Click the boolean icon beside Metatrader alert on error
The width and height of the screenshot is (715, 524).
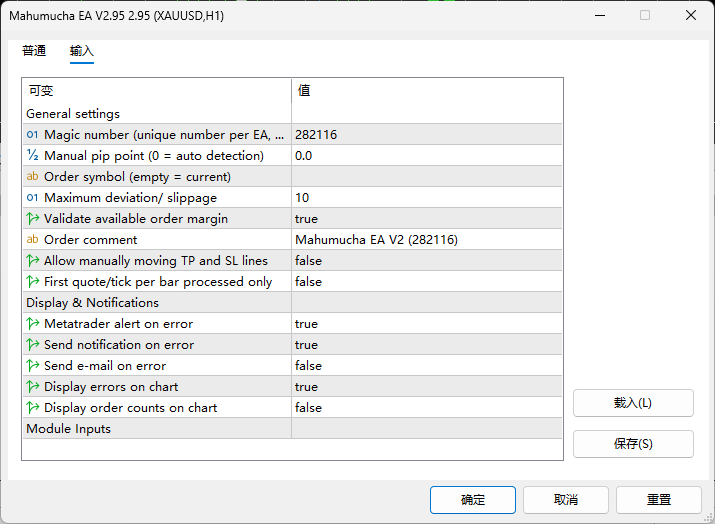32,323
